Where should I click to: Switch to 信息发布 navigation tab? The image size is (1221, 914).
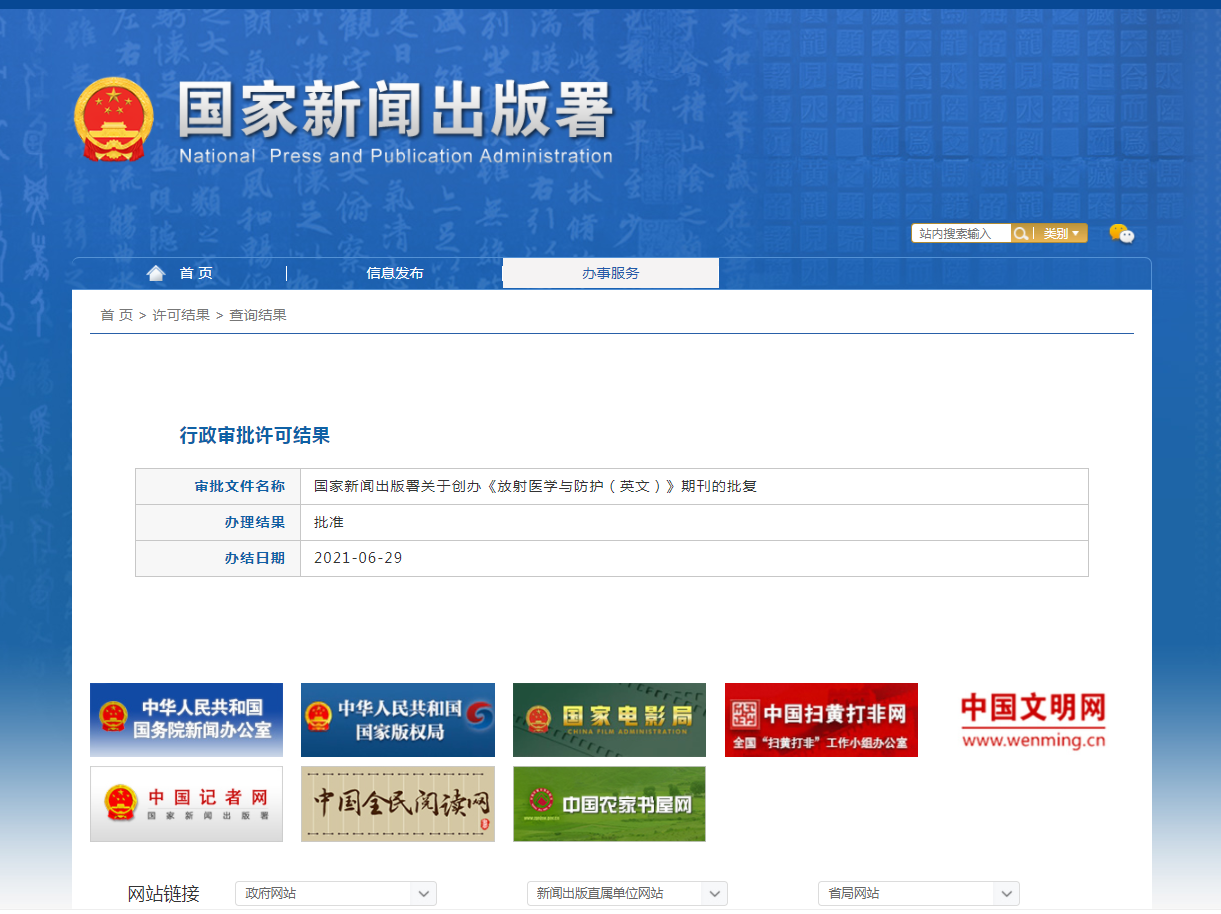click(394, 273)
